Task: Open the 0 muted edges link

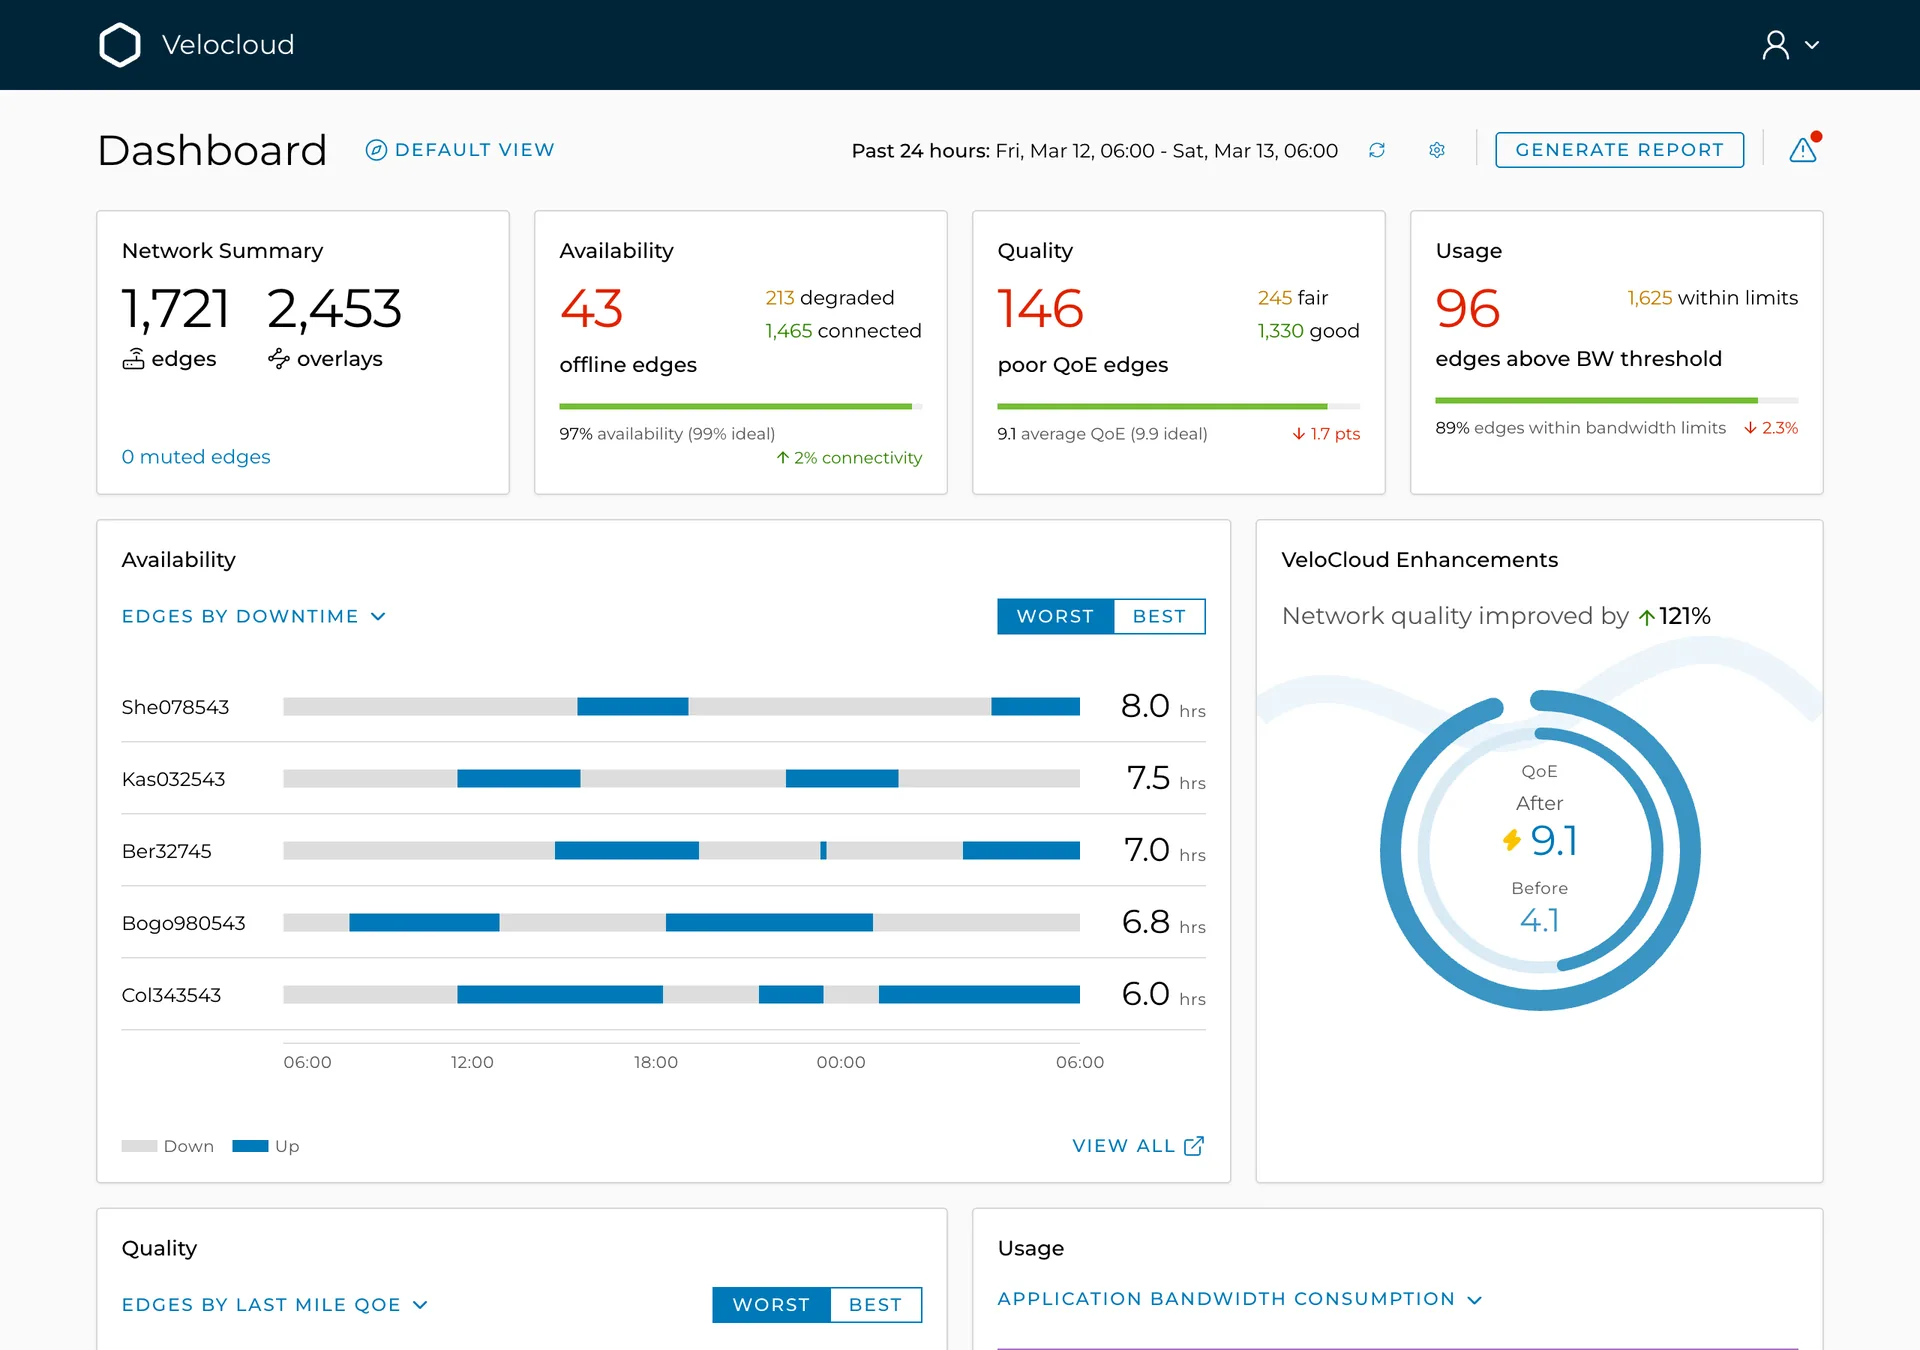Action: point(196,457)
